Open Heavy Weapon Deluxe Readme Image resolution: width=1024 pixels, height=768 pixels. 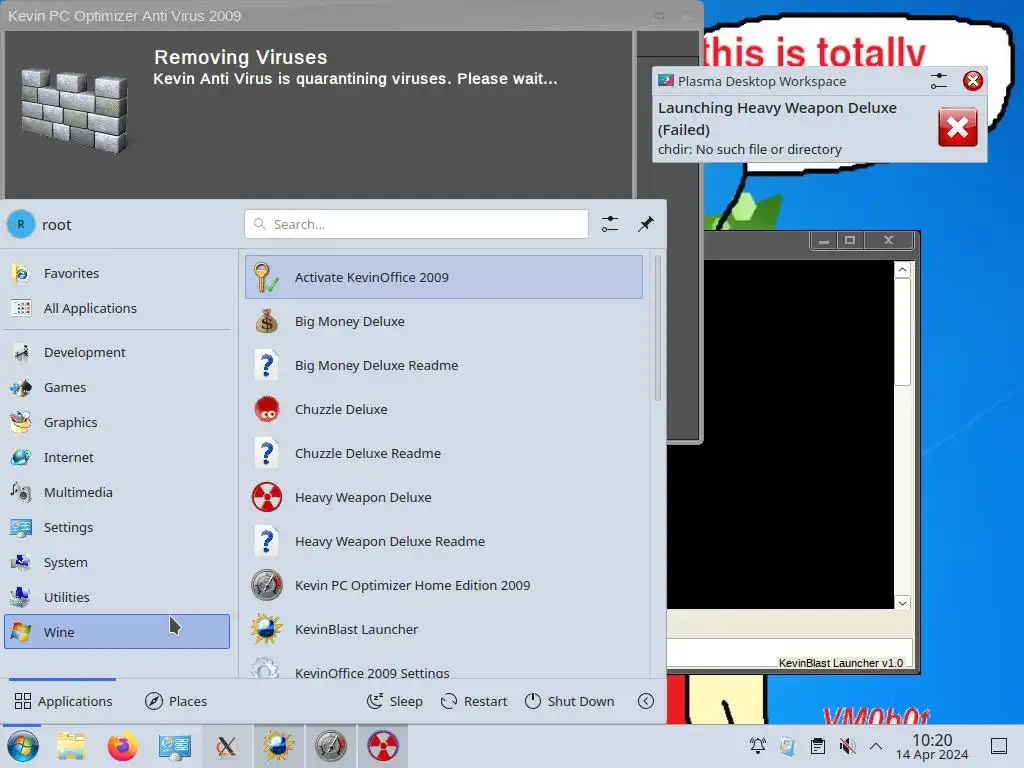[443, 541]
